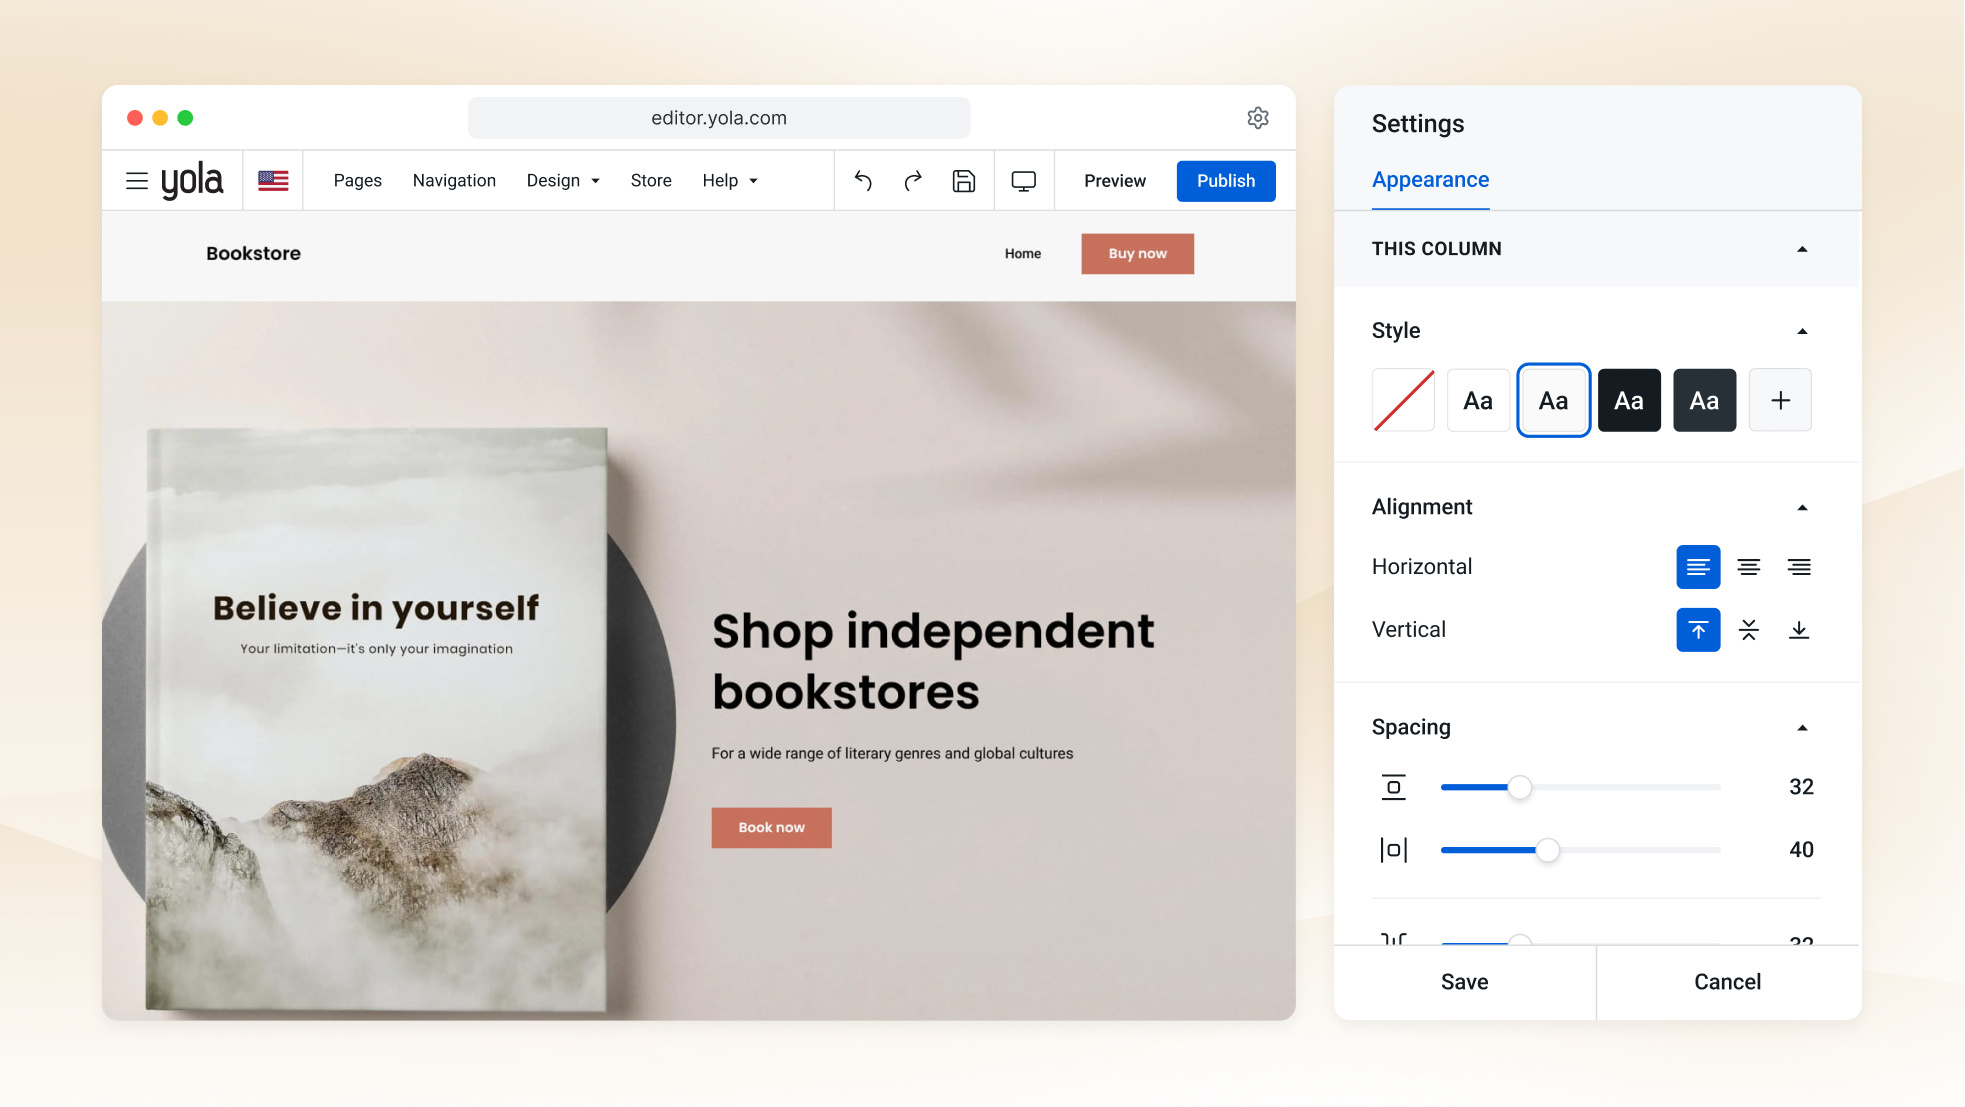Select the Shop independent bookstores heading
The width and height of the screenshot is (1965, 1107).
point(933,662)
